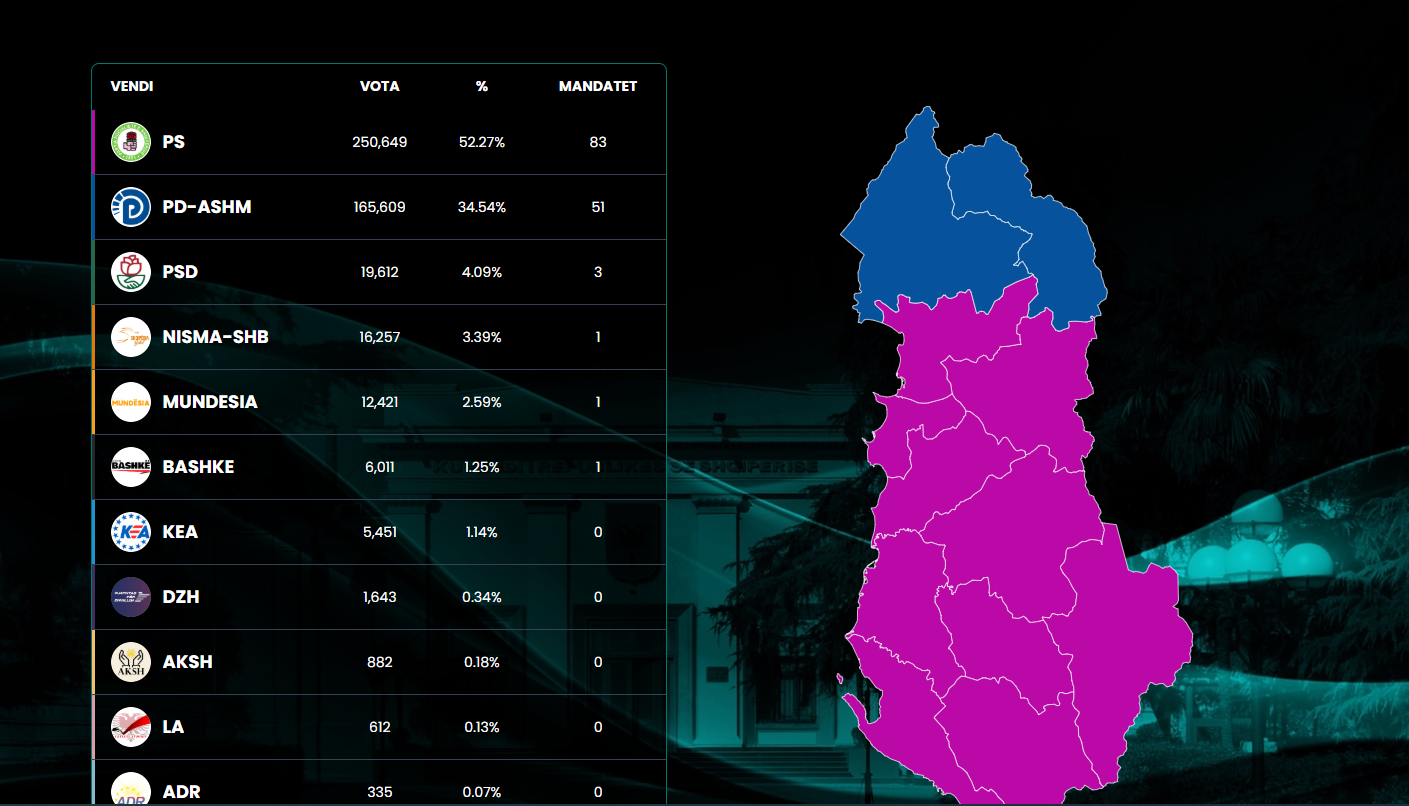Viewport: 1409px width, 806px height.
Task: Click the magenta color bar beside PS
Action: pos(93,142)
